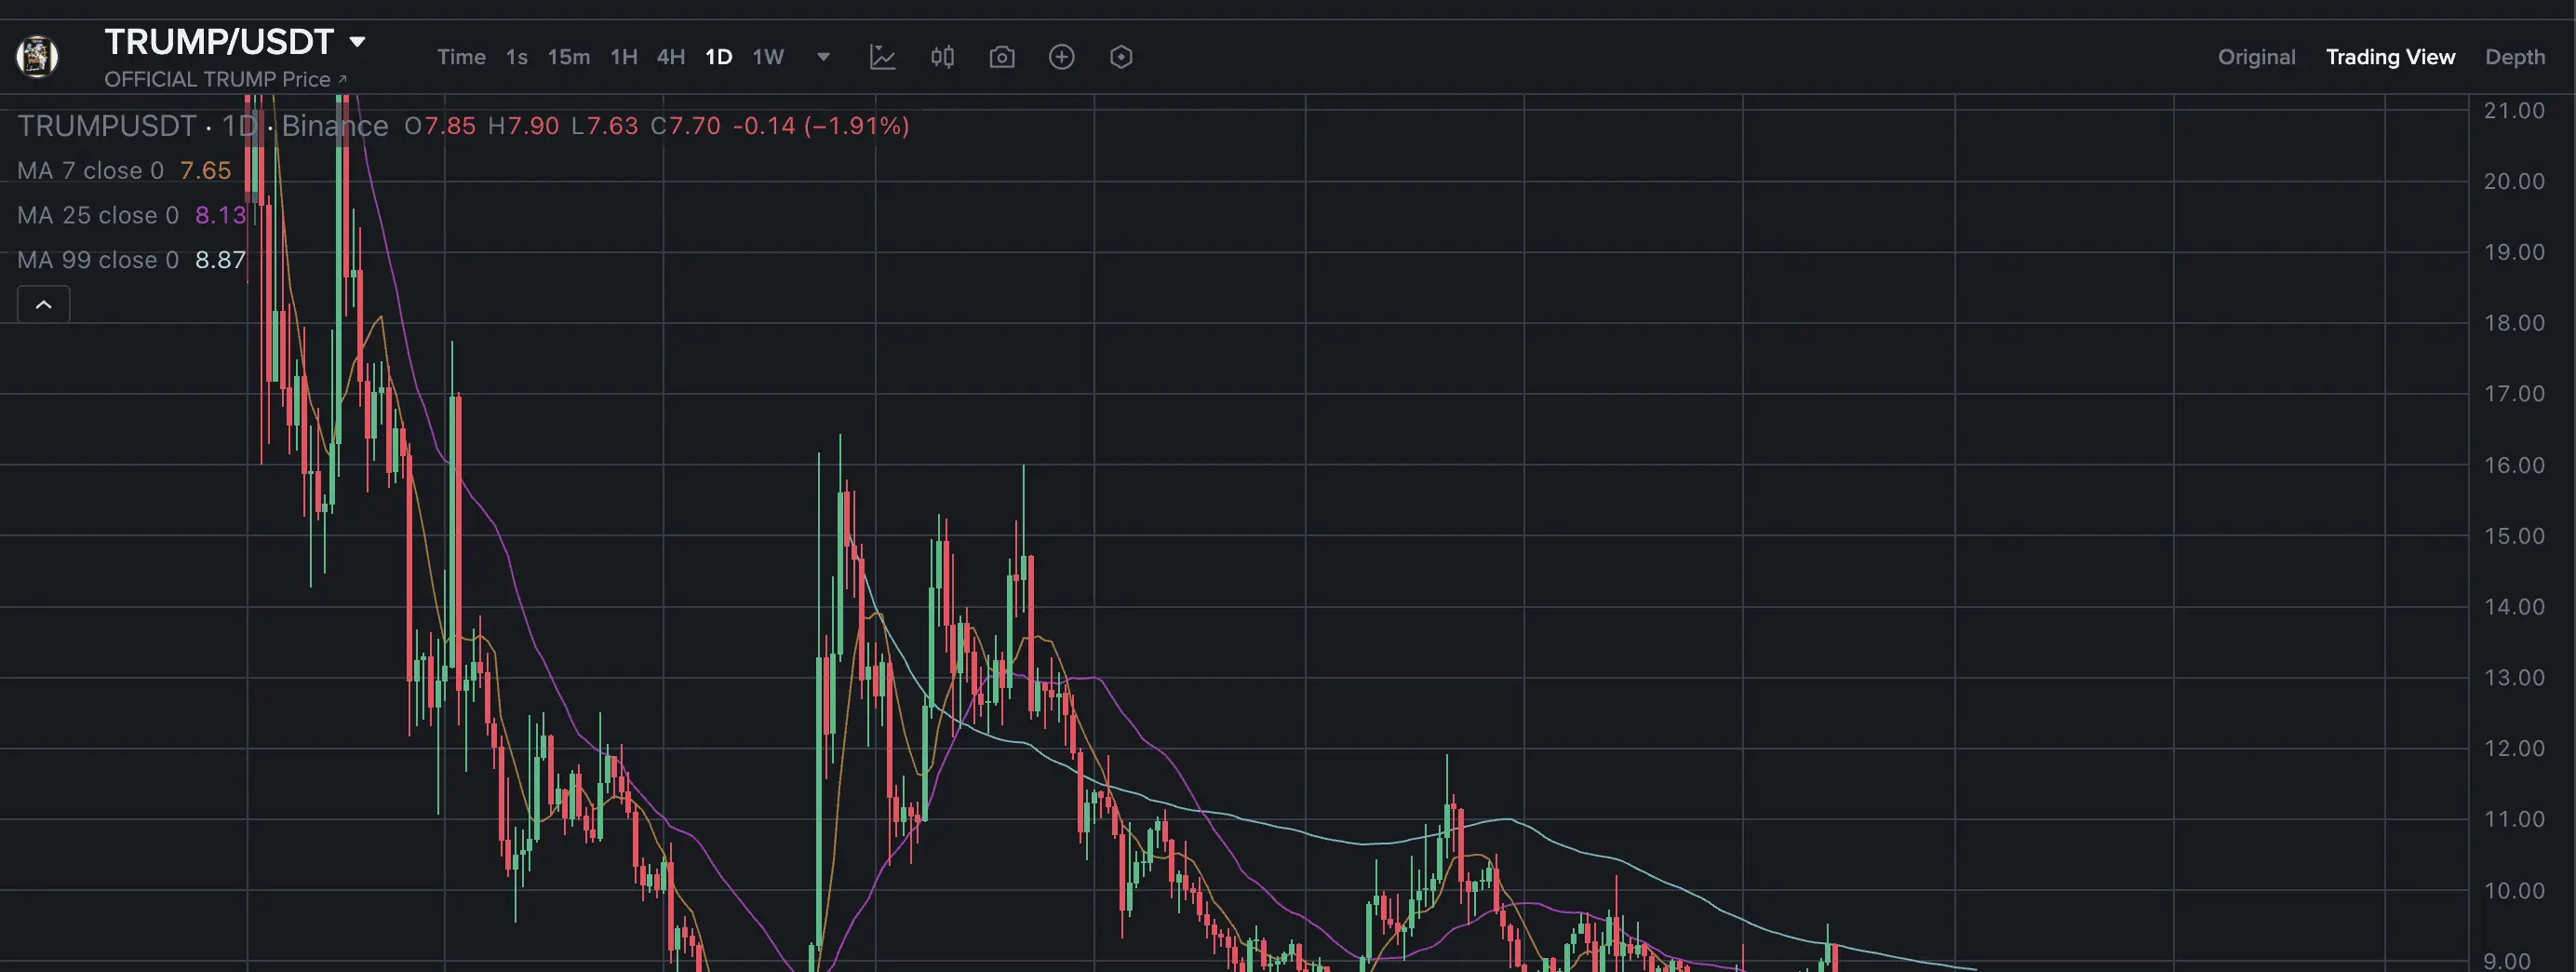
Task: Click the candlestick chart type icon
Action: [942, 57]
